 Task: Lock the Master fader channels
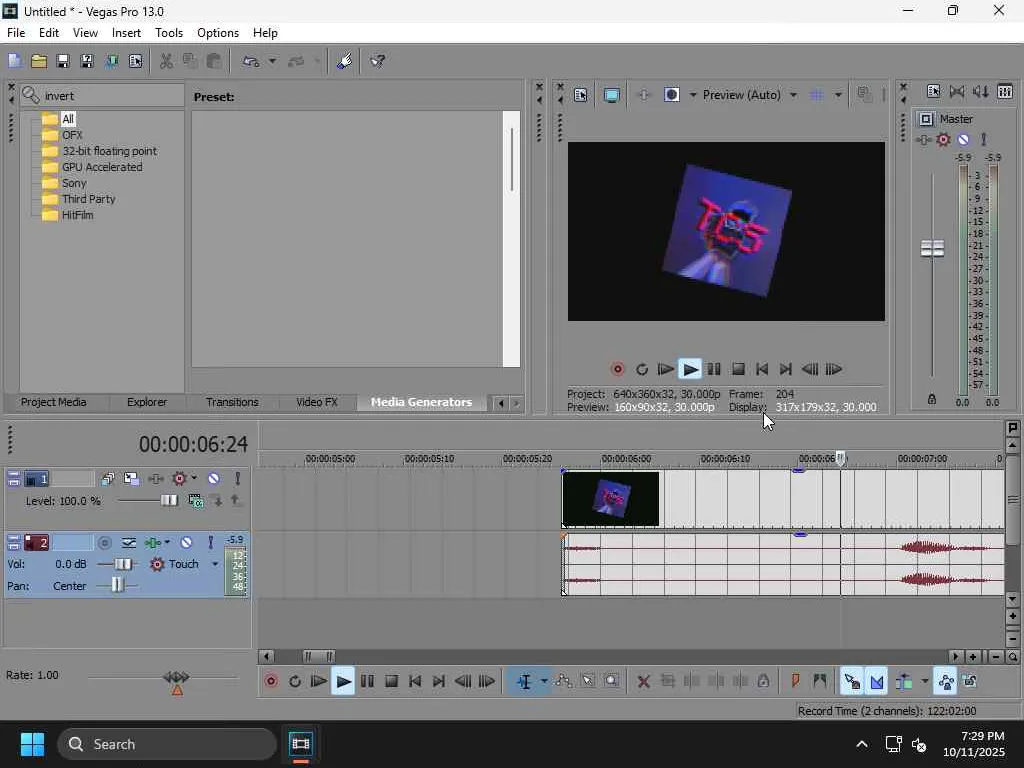932,399
